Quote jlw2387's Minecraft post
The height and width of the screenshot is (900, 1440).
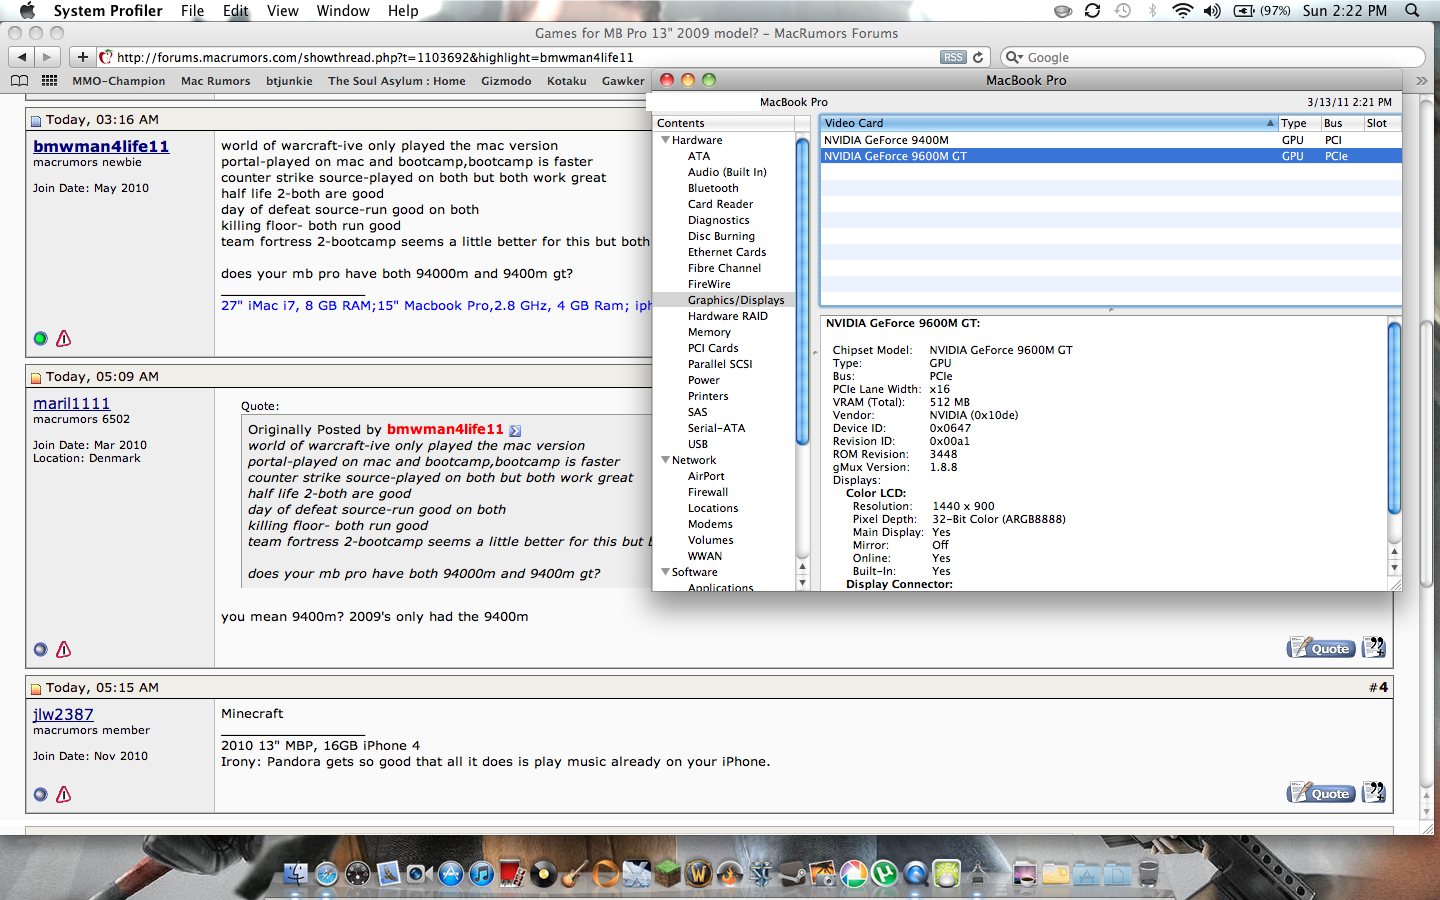[x=1321, y=793]
